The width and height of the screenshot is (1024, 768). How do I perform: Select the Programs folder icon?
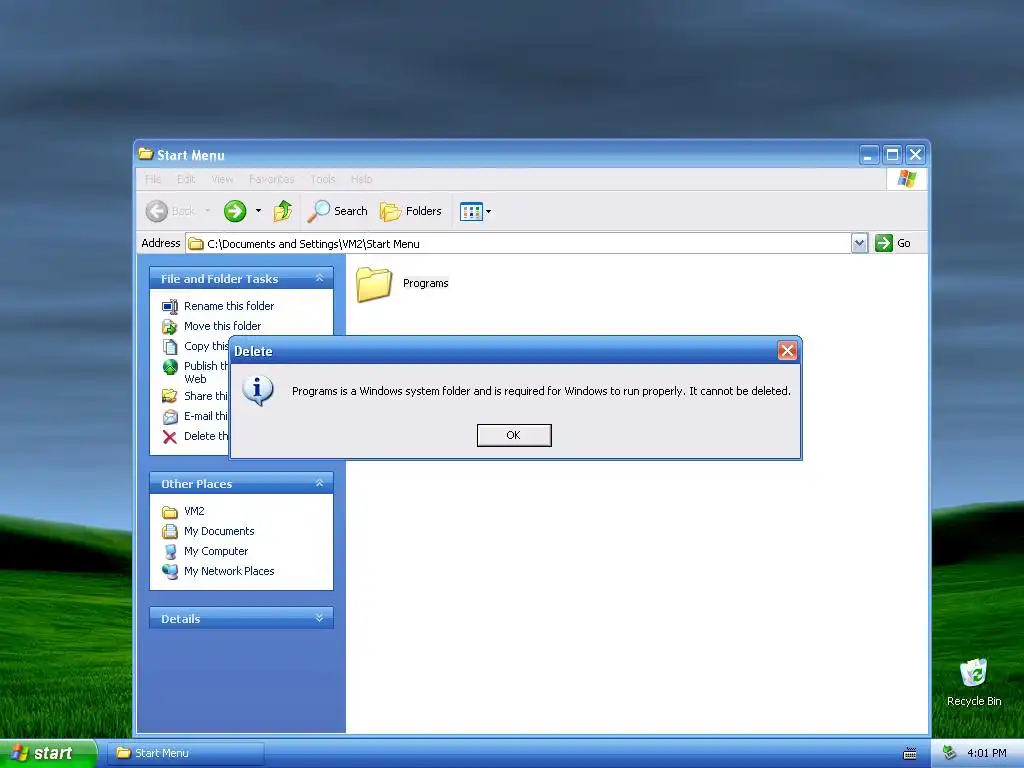(374, 284)
